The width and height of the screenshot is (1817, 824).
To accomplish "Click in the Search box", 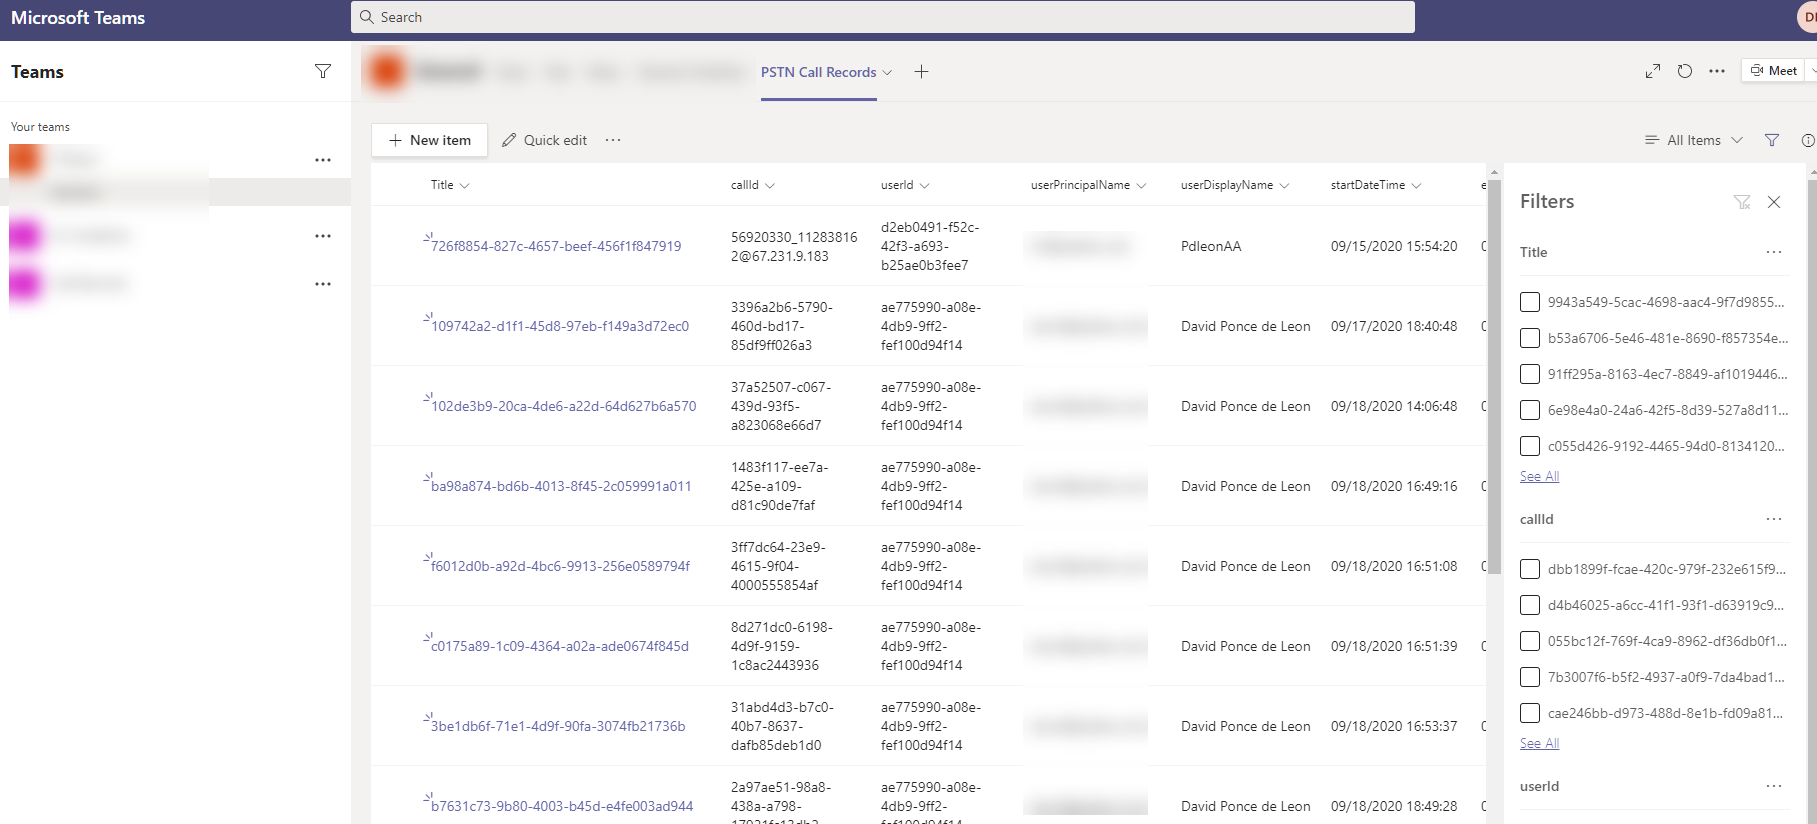I will [882, 17].
